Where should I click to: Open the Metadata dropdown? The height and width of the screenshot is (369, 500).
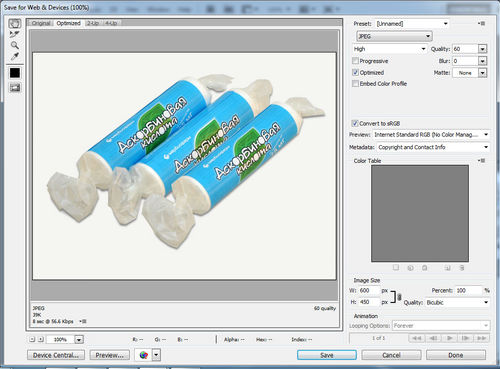[x=433, y=147]
